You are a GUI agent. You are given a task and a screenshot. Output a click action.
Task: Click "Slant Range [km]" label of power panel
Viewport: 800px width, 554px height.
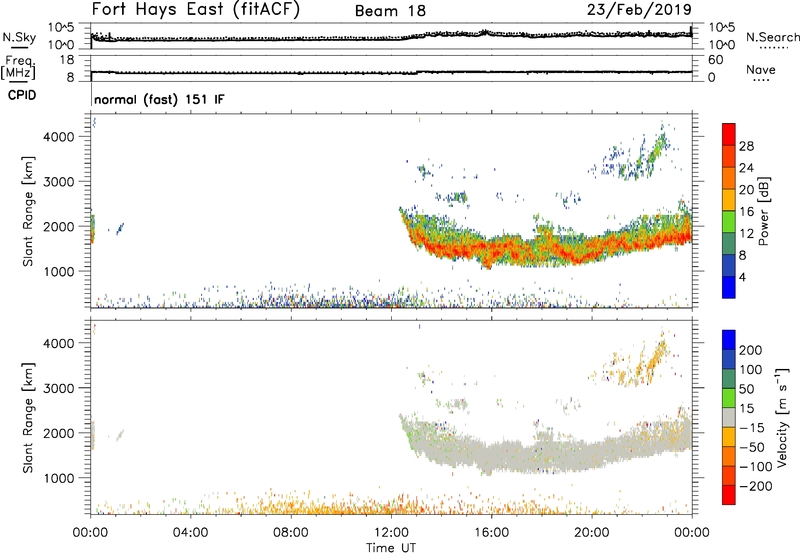(x=28, y=211)
